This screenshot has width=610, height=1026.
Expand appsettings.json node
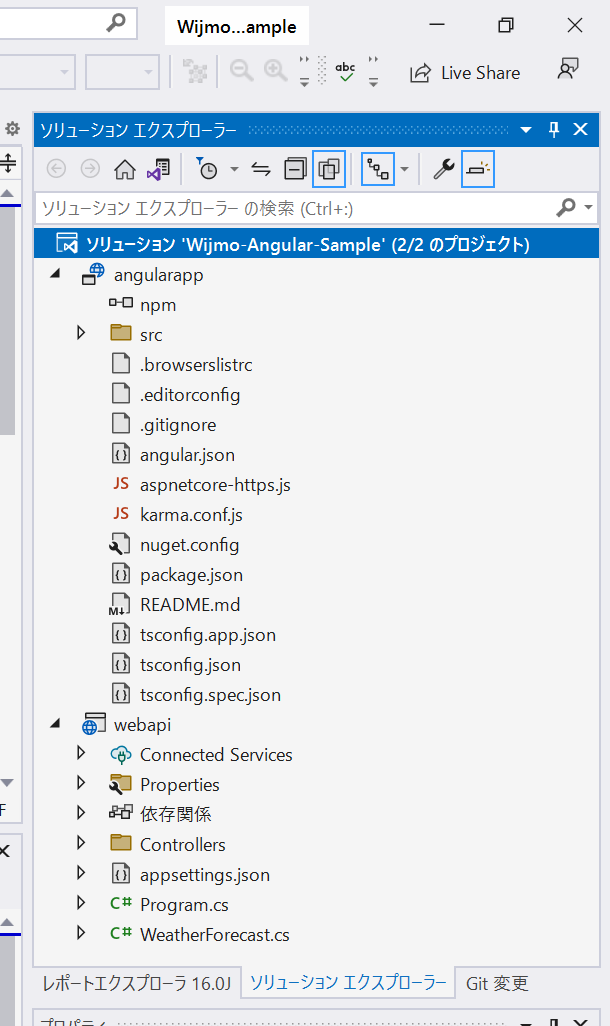click(81, 873)
